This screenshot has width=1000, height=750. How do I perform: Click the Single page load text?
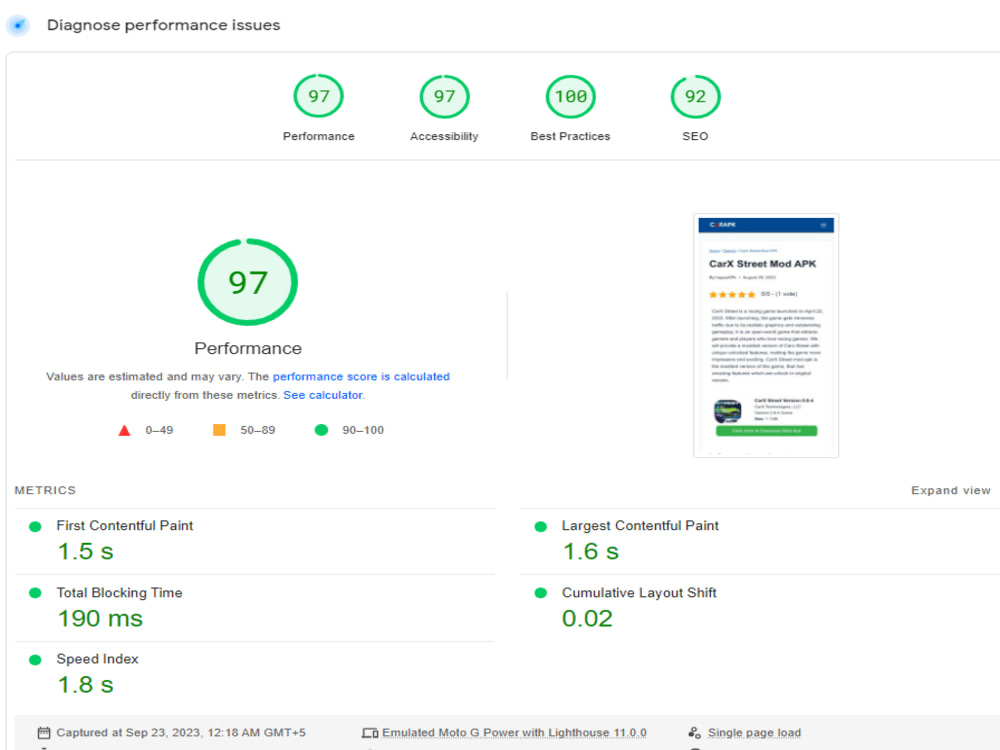(754, 732)
